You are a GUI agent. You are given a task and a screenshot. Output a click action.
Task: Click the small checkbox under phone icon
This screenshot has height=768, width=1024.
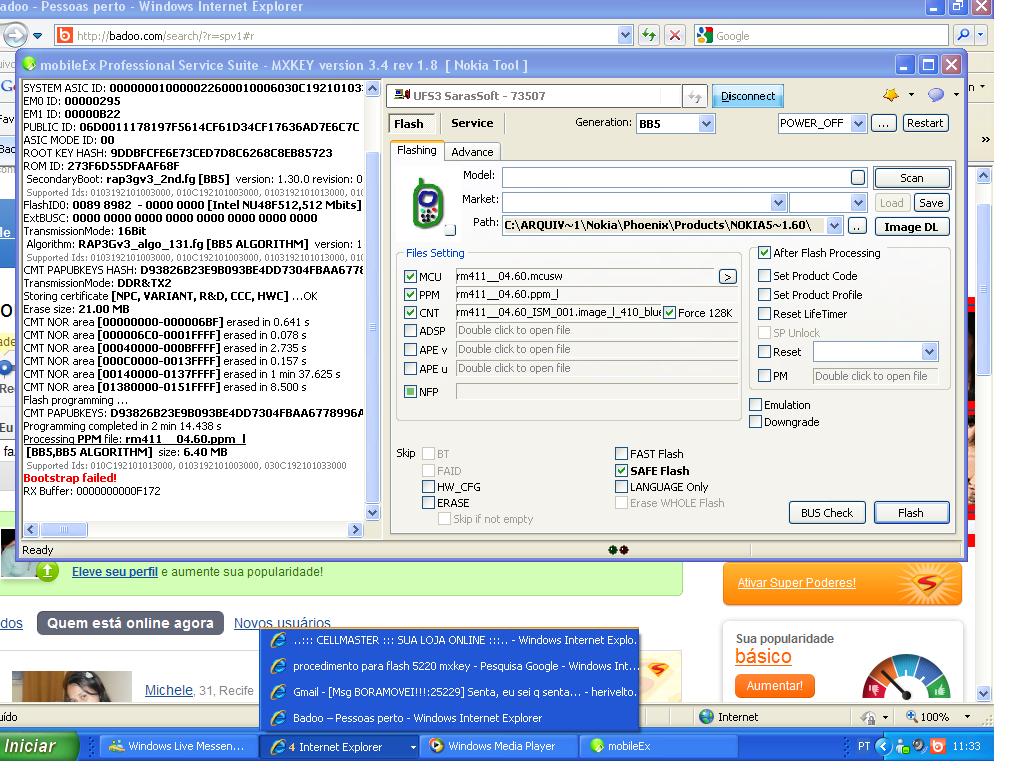pos(450,230)
